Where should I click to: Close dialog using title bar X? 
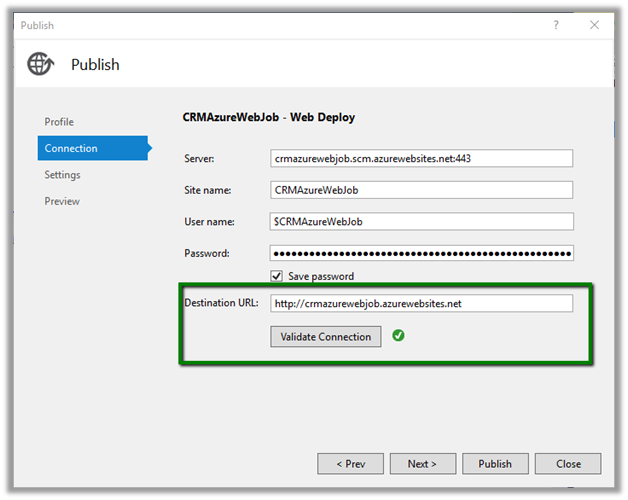(x=595, y=25)
